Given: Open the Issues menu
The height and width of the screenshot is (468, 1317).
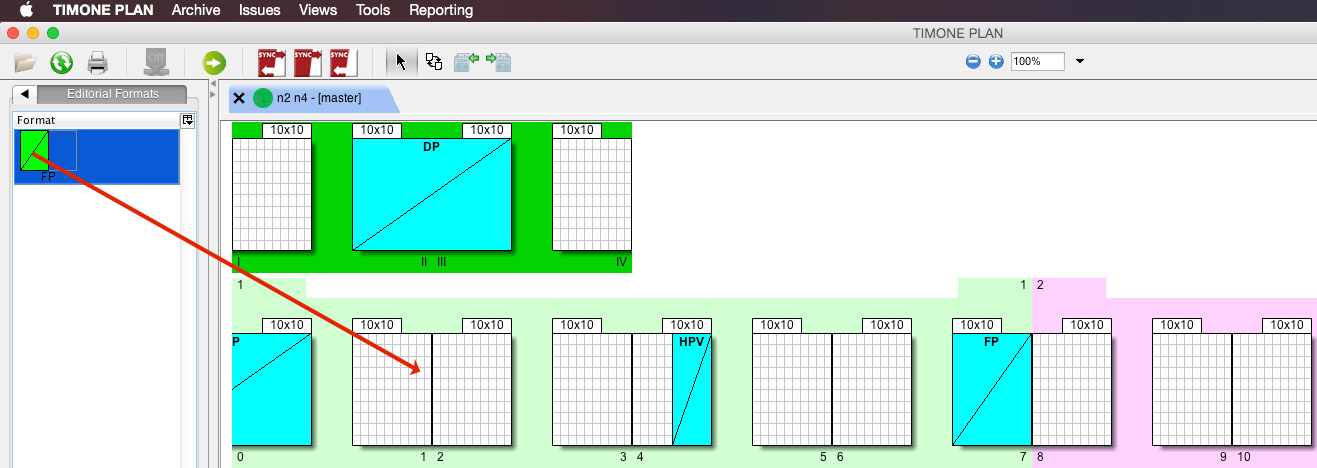Looking at the screenshot, I should click(260, 10).
